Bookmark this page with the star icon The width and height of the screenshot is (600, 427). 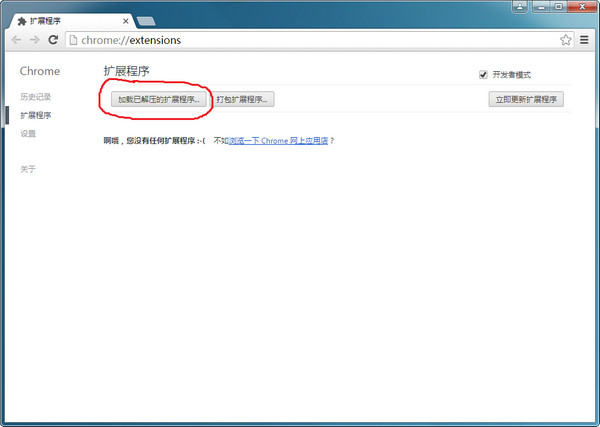(x=566, y=40)
